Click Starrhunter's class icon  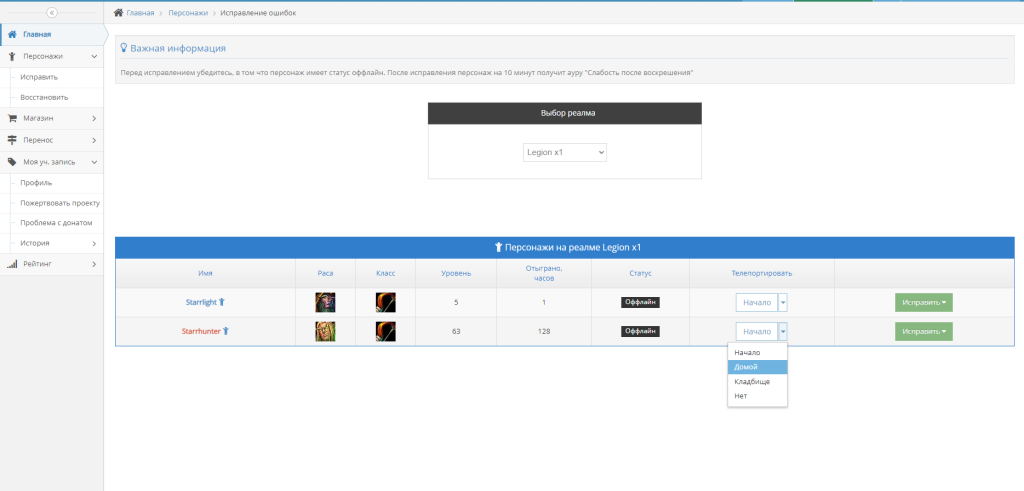tap(385, 331)
